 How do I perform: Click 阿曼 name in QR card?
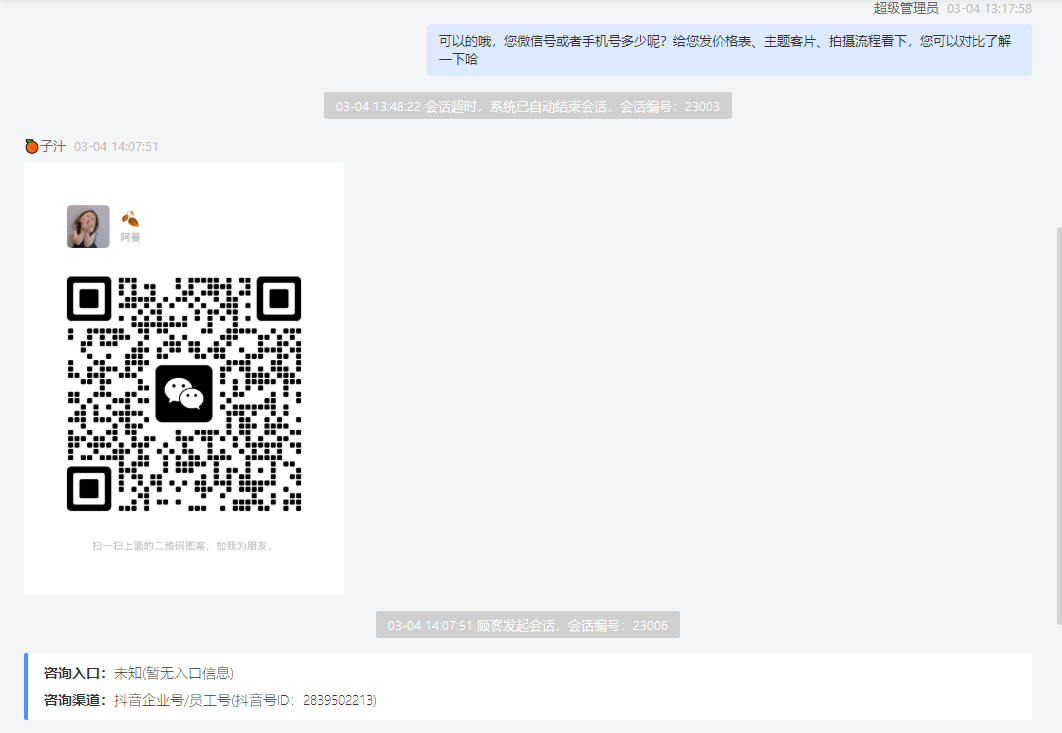pos(130,237)
